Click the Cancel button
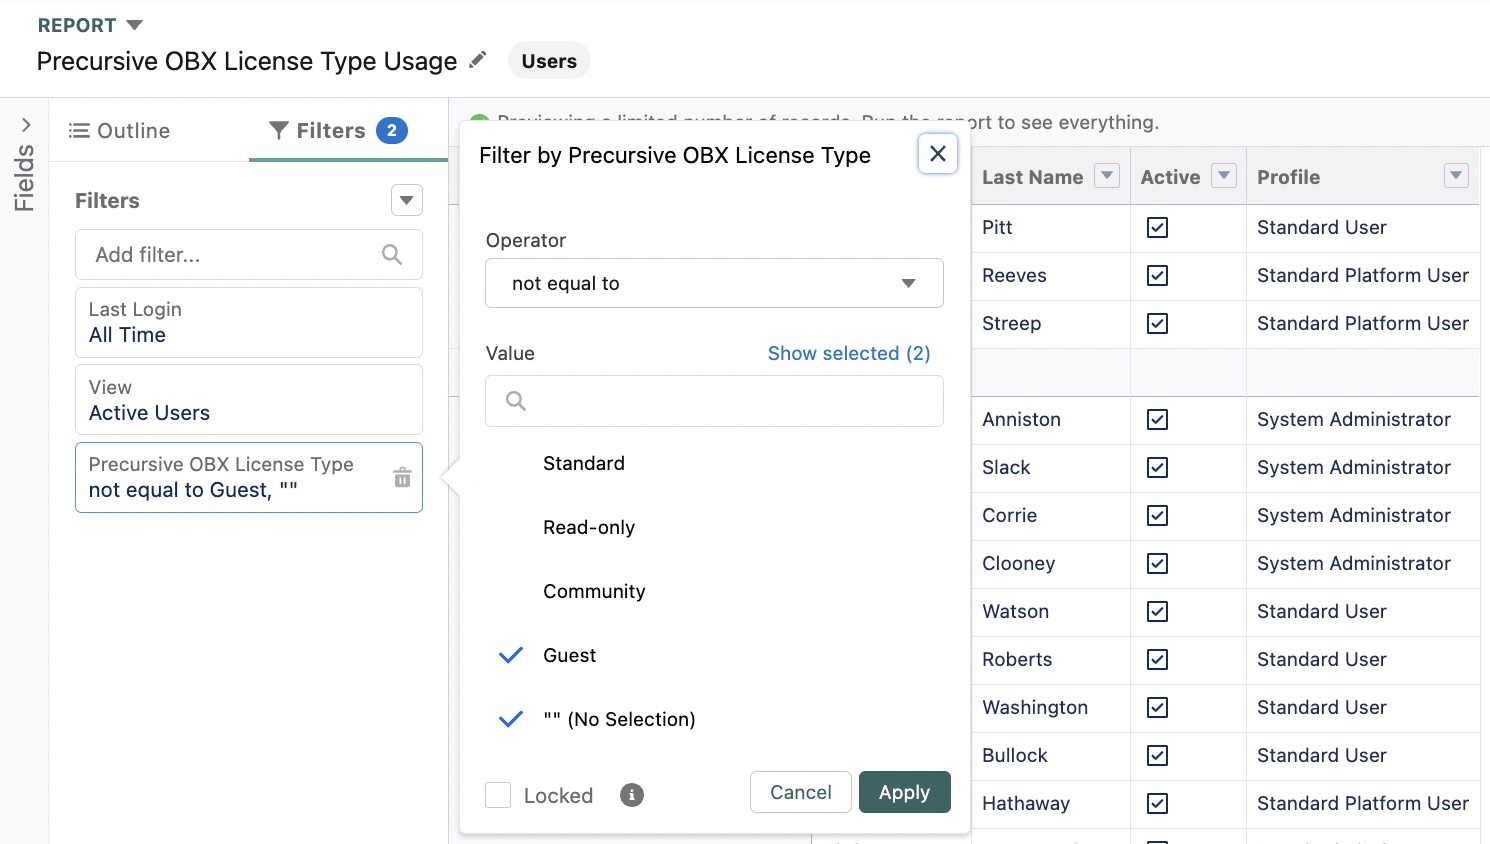Image resolution: width=1490 pixels, height=844 pixels. [801, 792]
